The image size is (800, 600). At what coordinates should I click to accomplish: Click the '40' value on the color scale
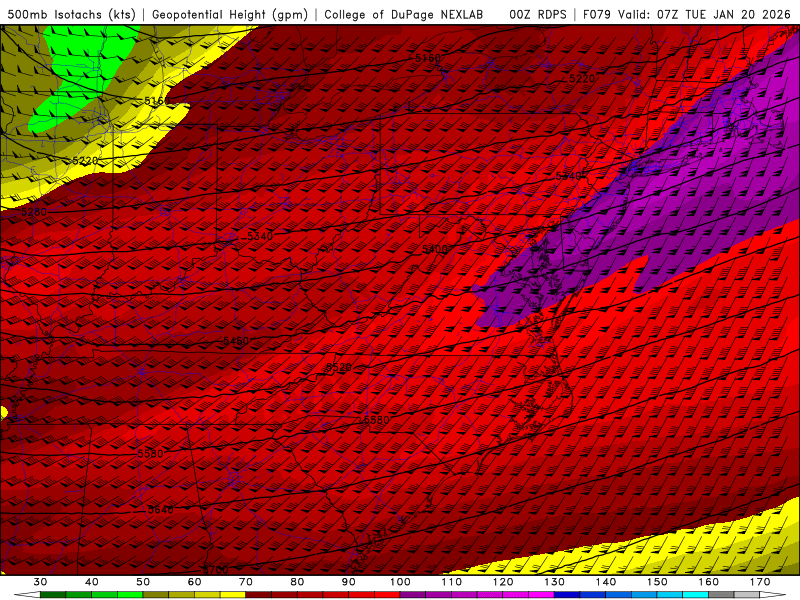tap(92, 582)
